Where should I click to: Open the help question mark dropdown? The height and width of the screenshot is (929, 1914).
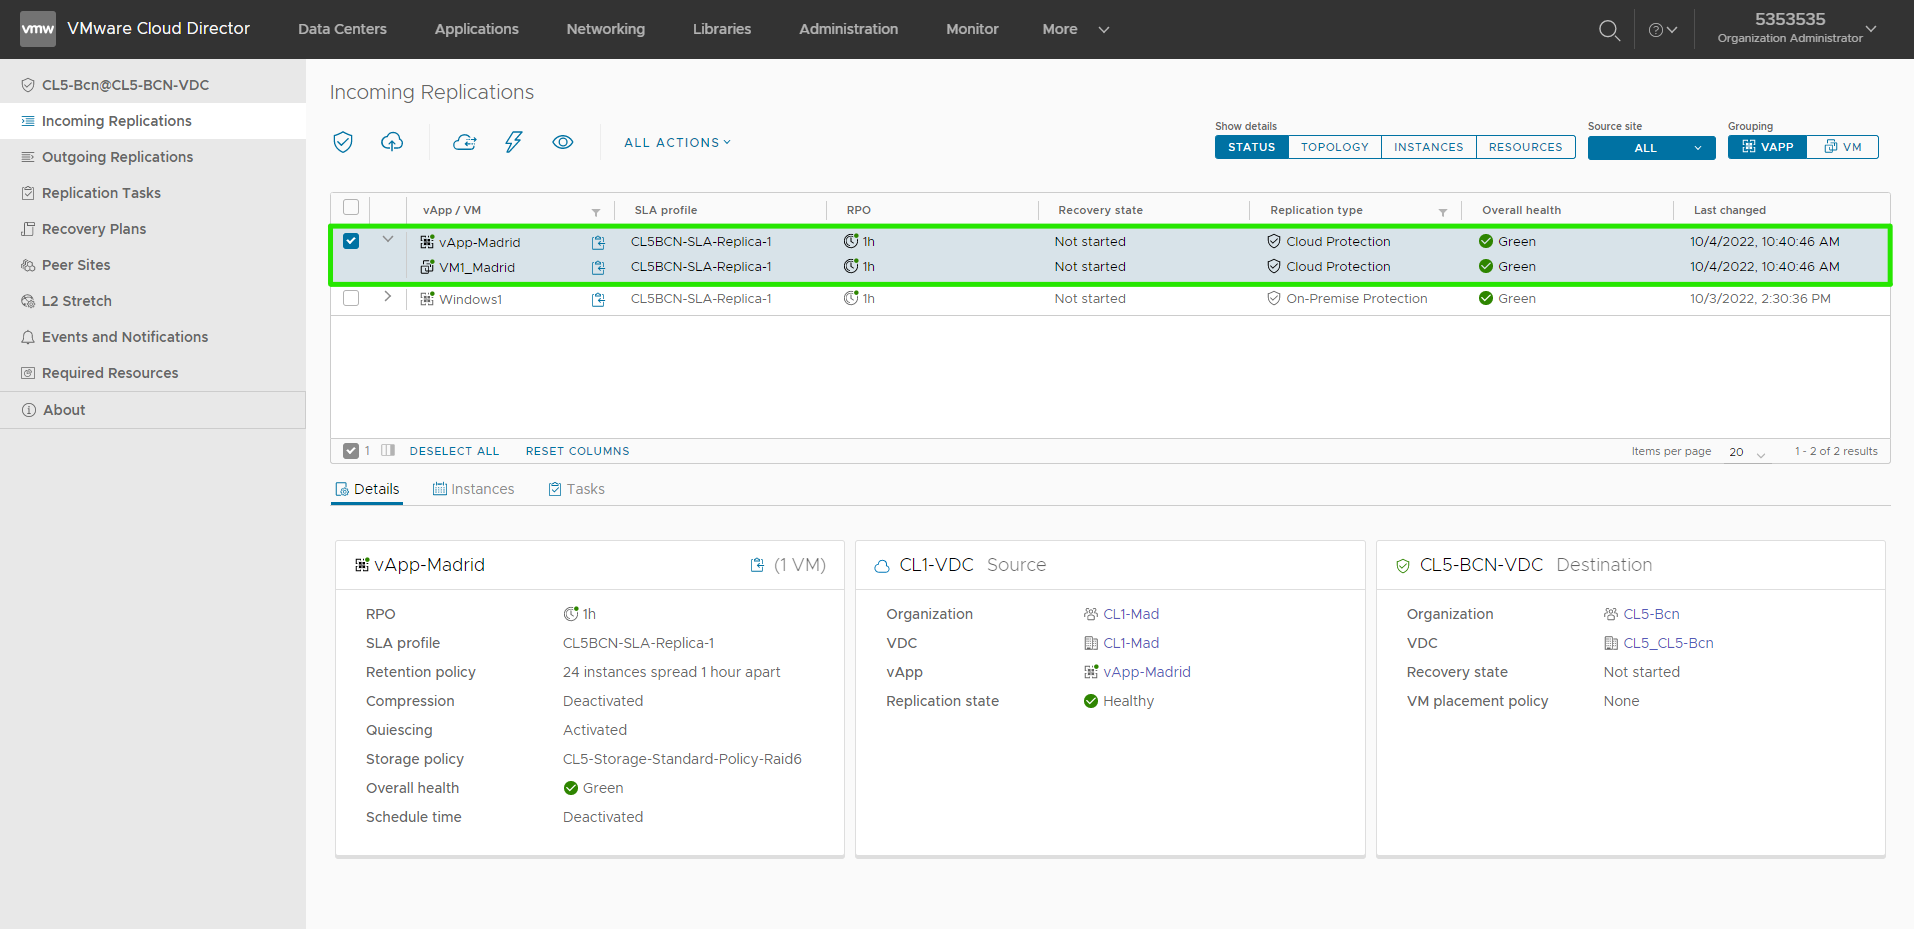(1662, 30)
